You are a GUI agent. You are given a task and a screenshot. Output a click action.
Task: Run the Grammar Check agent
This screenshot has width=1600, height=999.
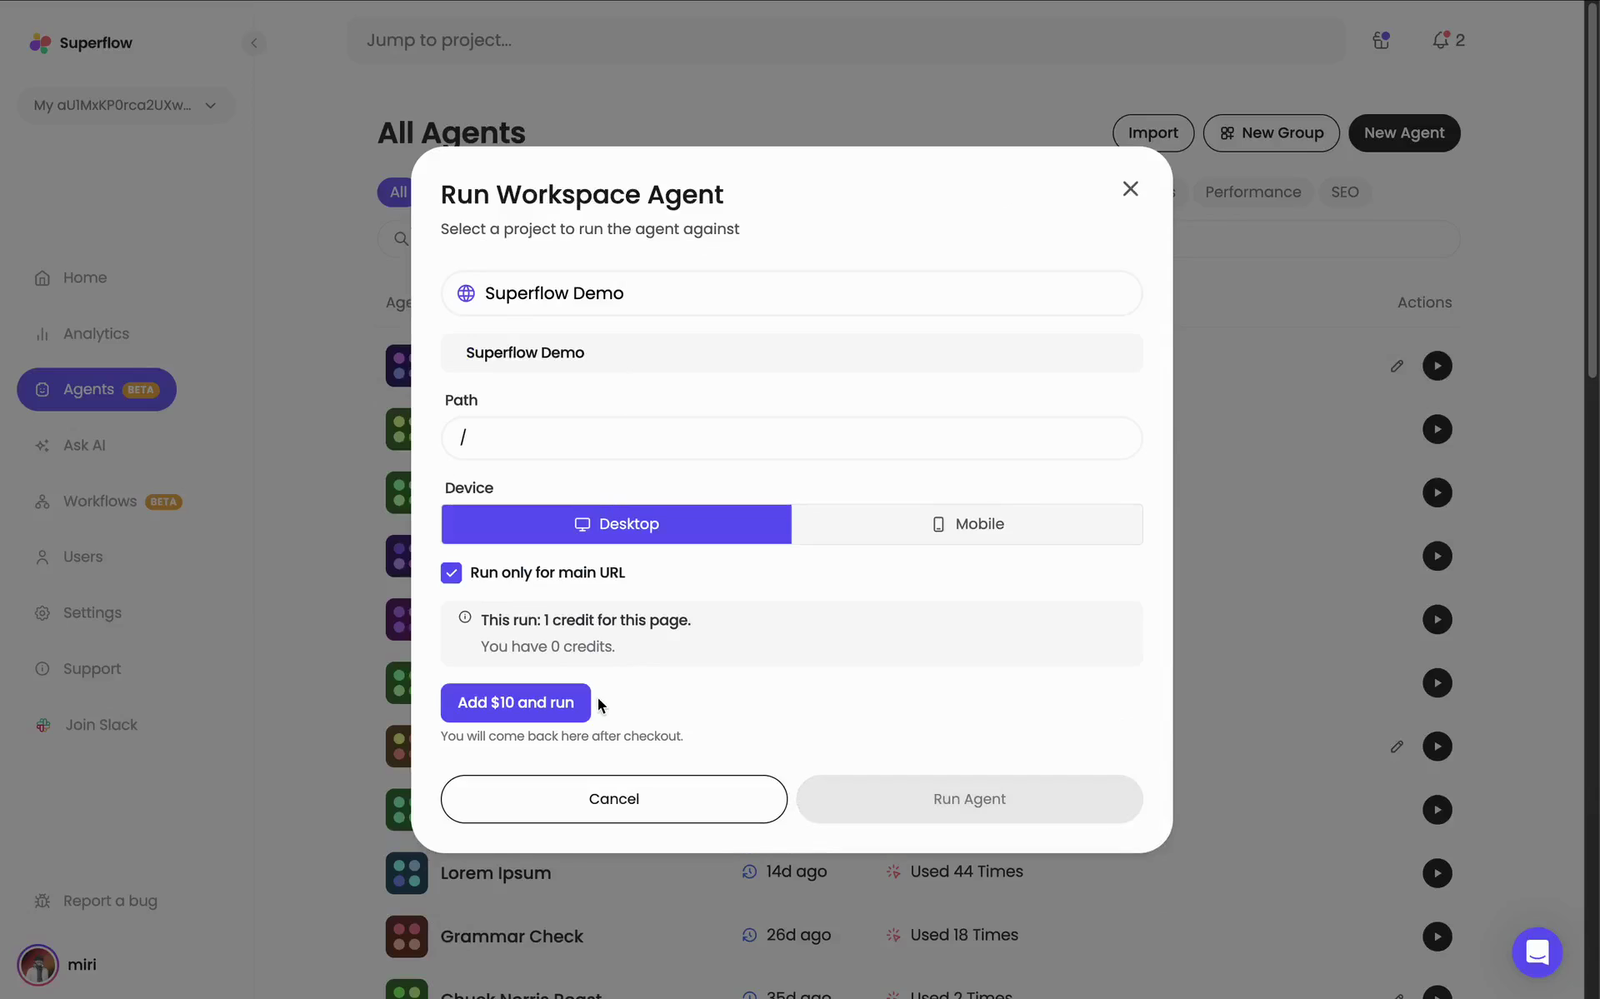click(x=1437, y=937)
